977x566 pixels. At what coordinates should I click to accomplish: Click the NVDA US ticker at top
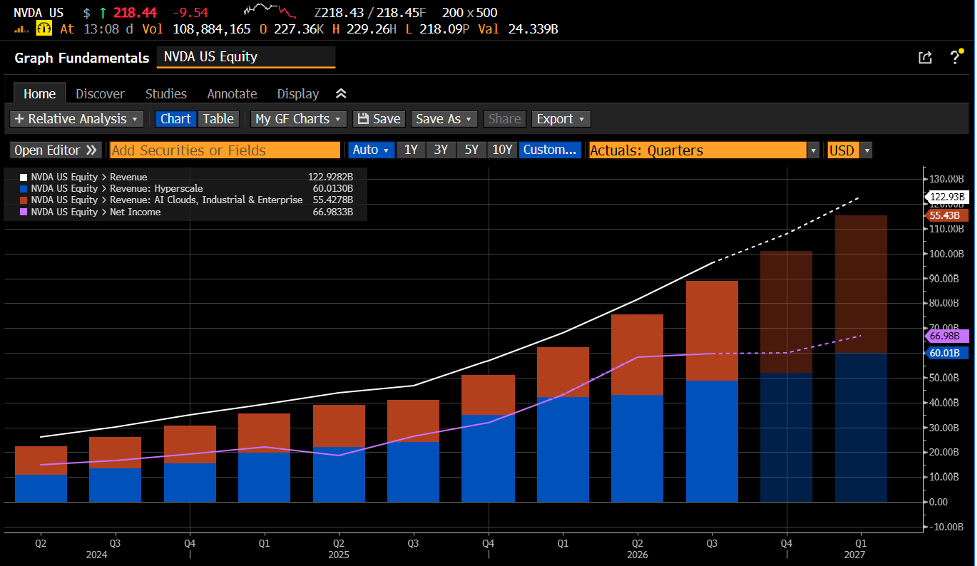(39, 12)
